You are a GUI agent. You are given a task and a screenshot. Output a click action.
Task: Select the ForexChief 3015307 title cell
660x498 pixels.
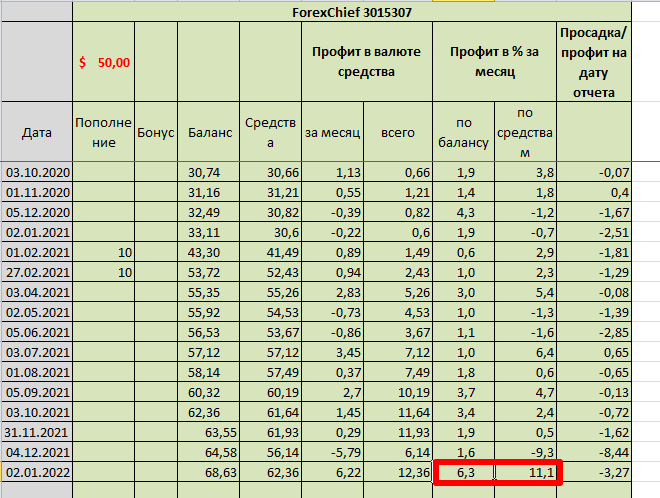[x=351, y=12]
